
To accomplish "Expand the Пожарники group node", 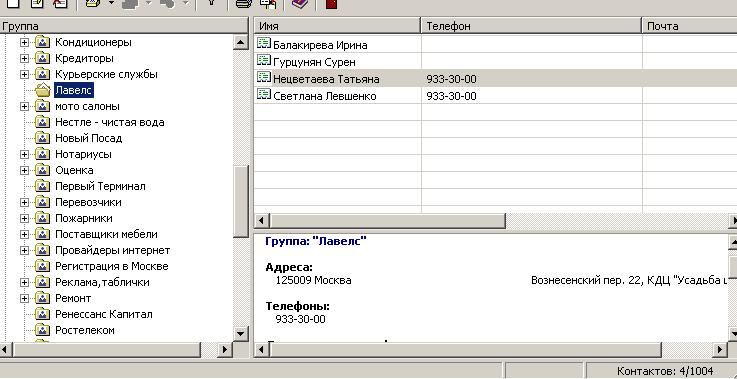I will [x=24, y=219].
